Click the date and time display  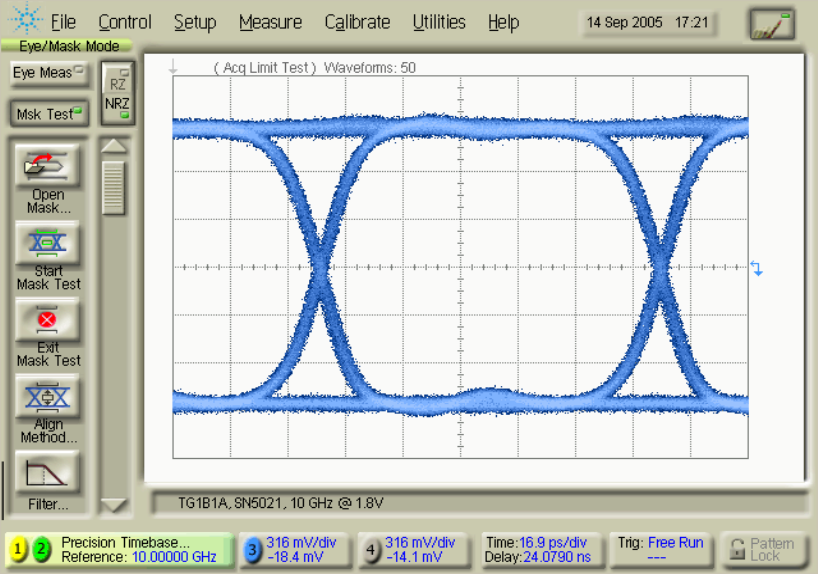click(647, 22)
